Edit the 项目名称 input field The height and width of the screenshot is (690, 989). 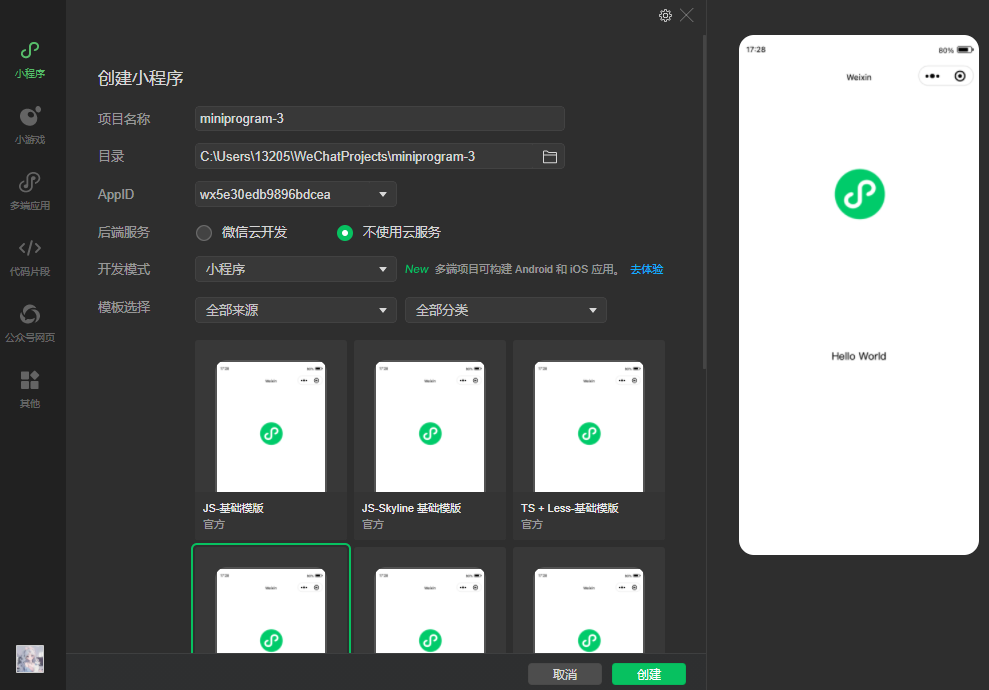coord(380,119)
